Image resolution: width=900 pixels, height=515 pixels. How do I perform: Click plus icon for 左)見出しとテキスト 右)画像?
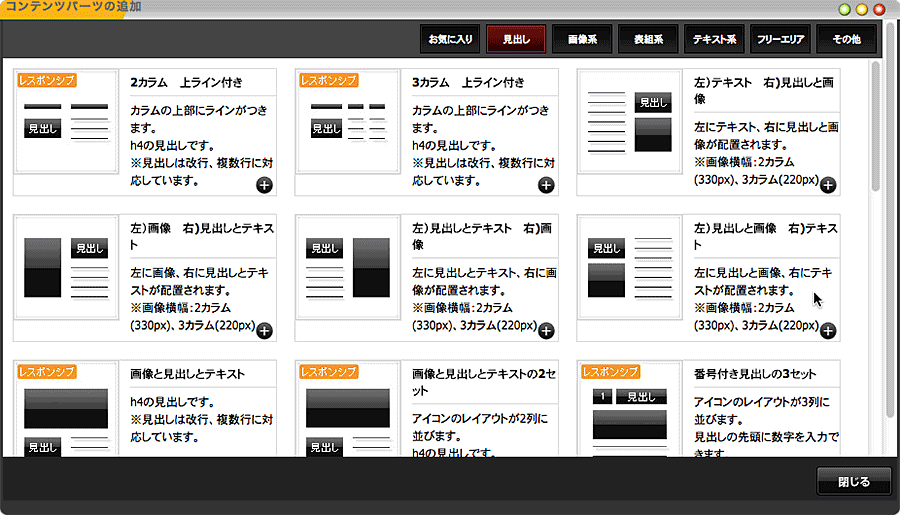pyautogui.click(x=546, y=331)
